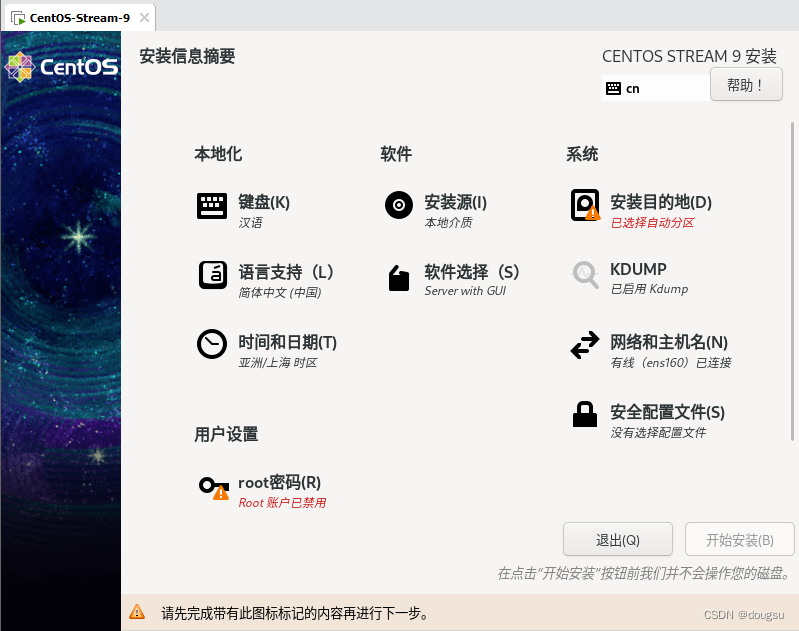Open the time and date clock icon
The image size is (799, 631).
pos(211,344)
